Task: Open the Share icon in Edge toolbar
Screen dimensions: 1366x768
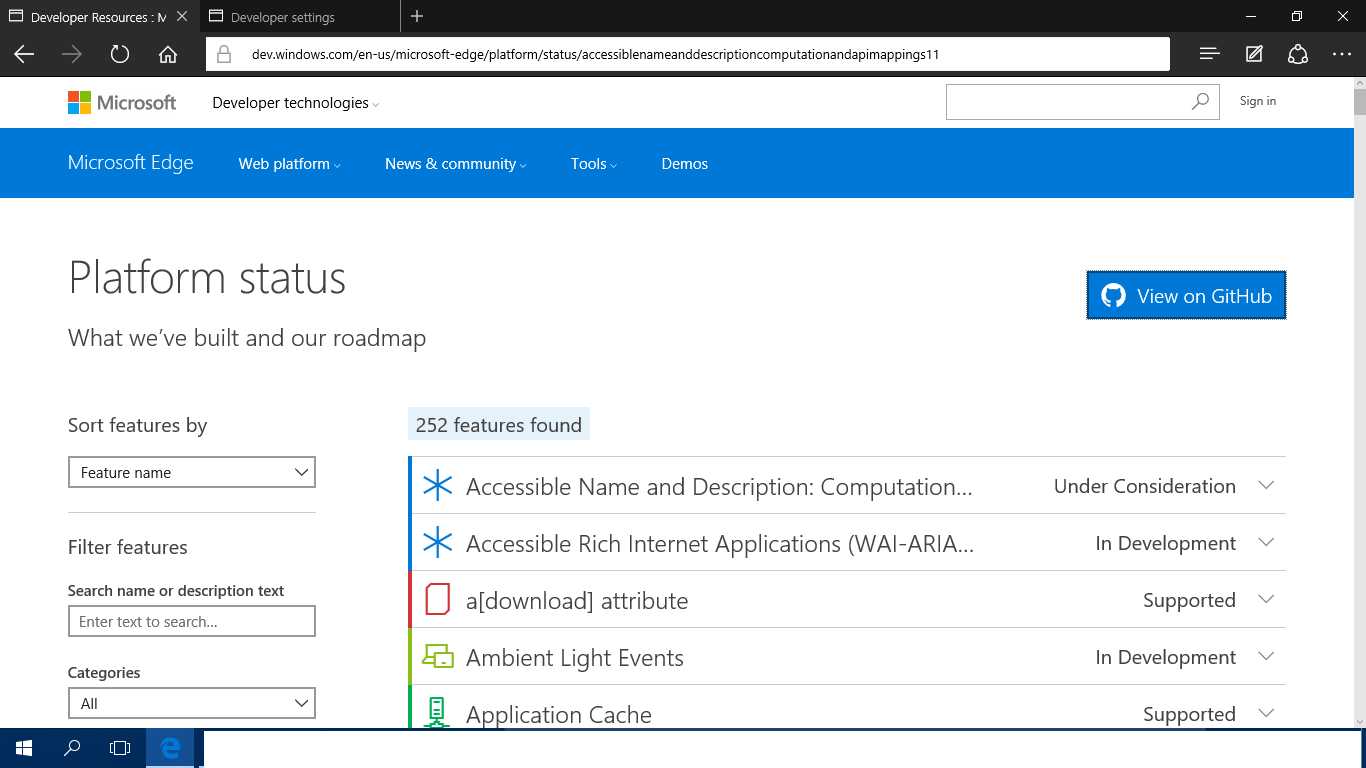Action: coord(1298,54)
